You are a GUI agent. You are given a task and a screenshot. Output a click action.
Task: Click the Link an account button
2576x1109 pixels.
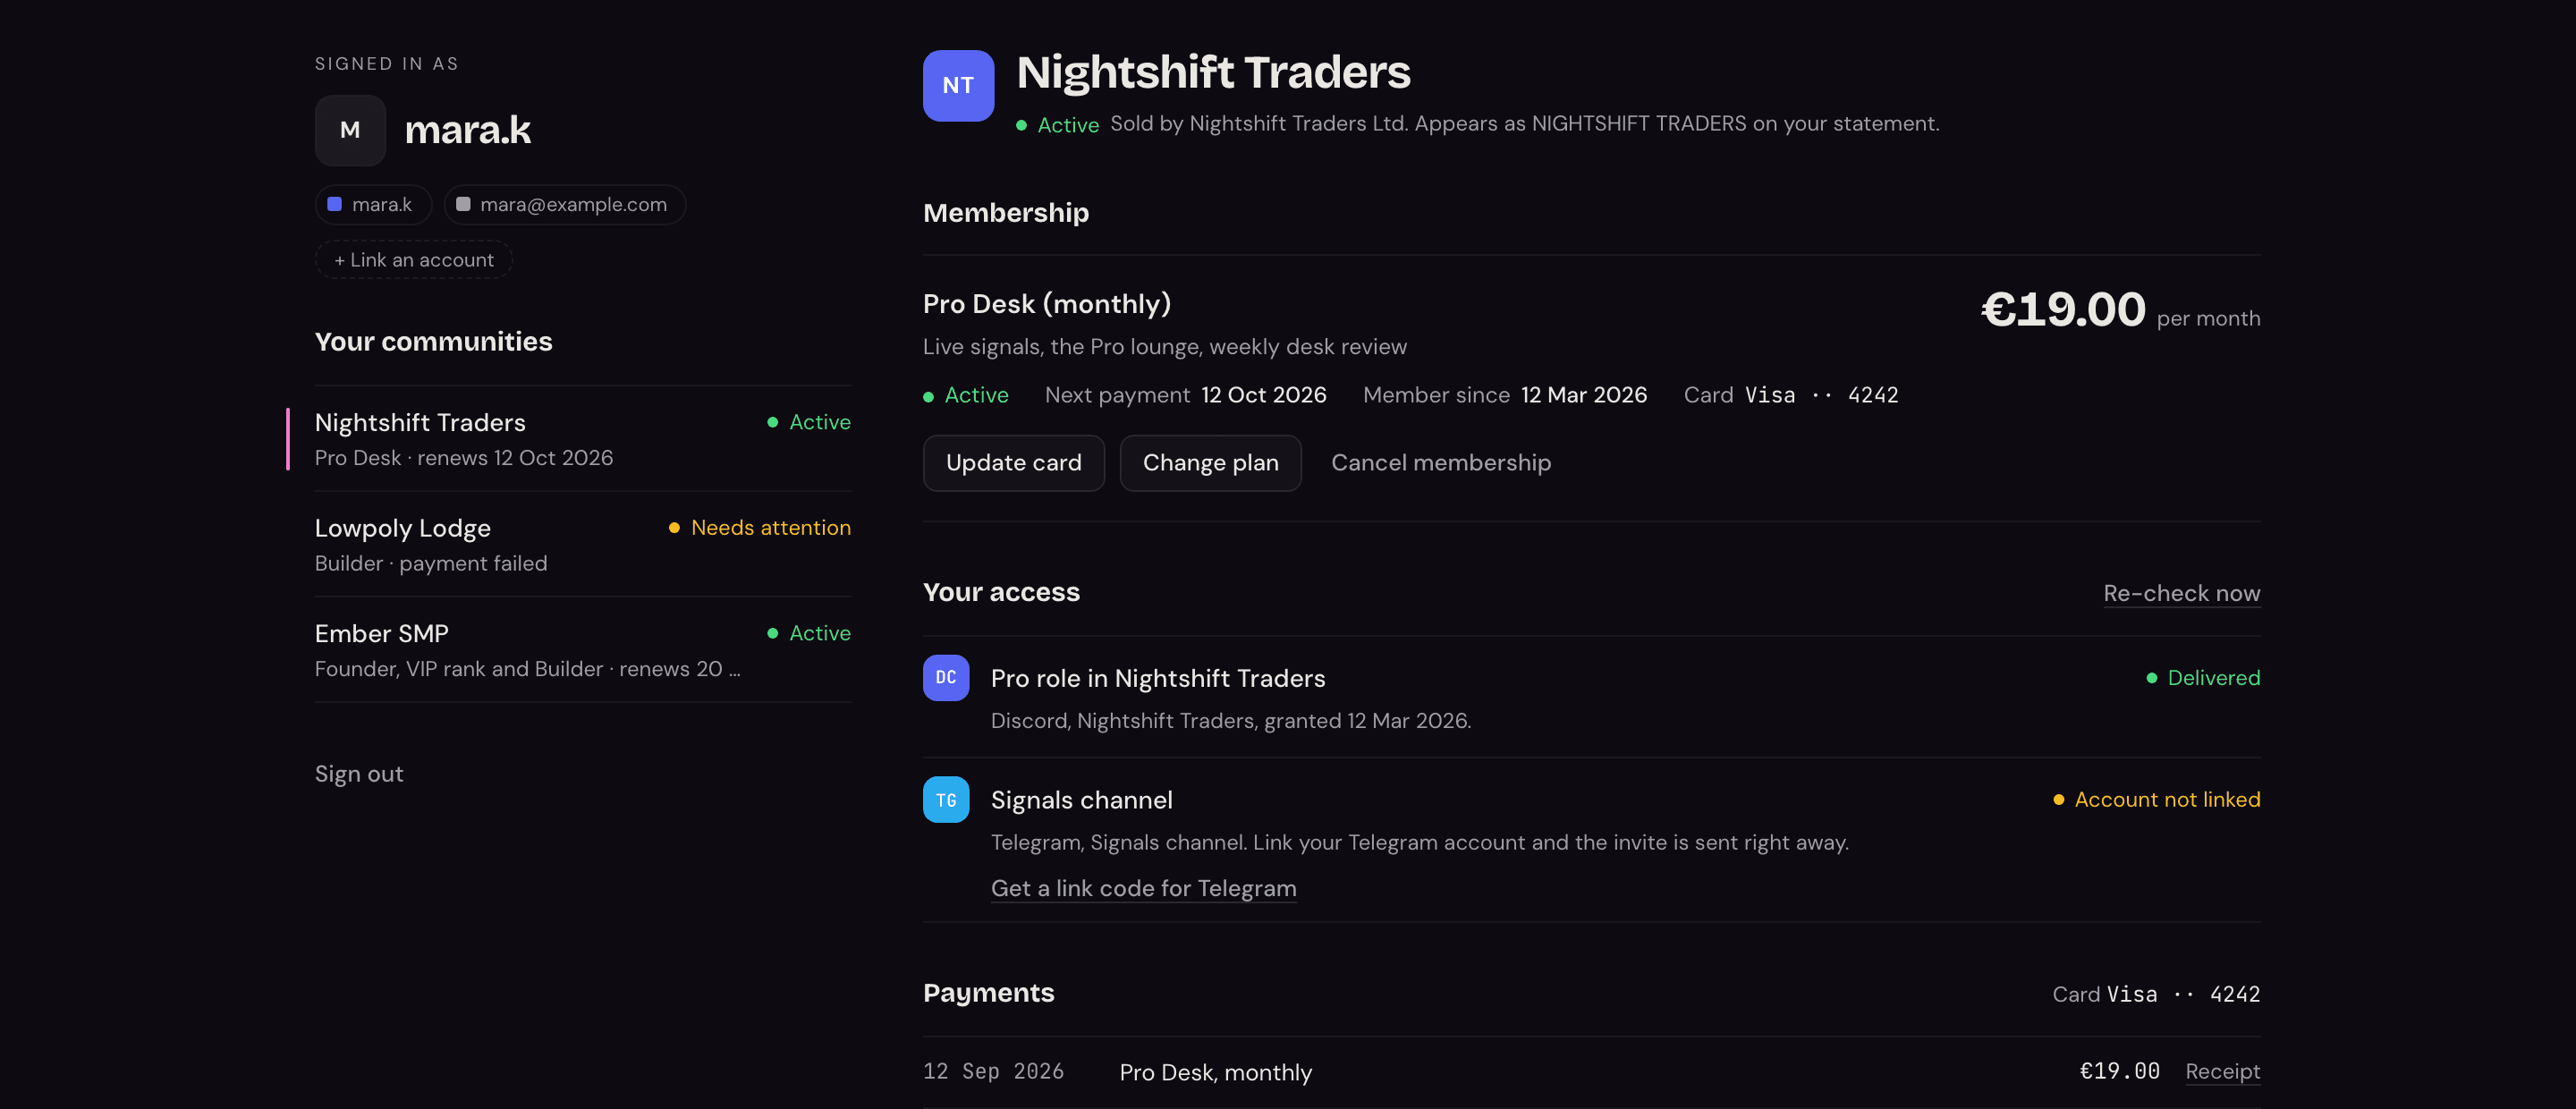(x=414, y=260)
